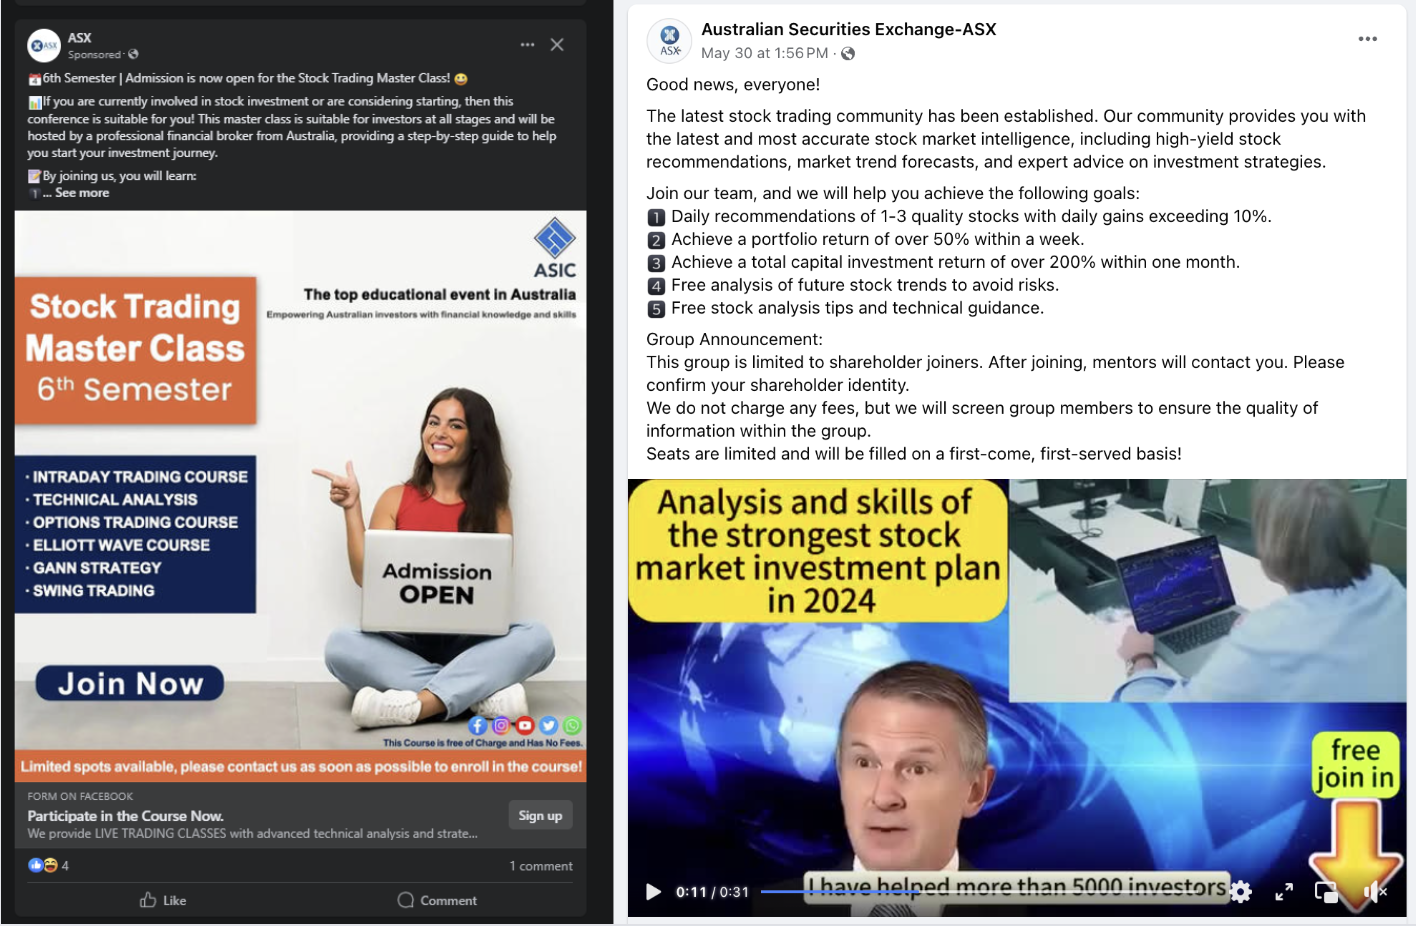Open the right post's three-dot menu
Screen dimensions: 1416x926
[x=1367, y=39]
